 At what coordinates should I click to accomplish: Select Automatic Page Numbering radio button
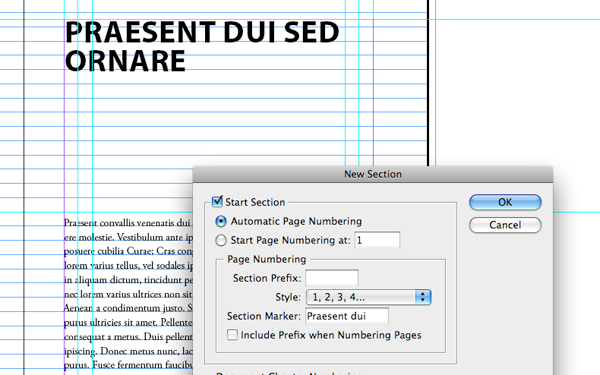pyautogui.click(x=221, y=221)
